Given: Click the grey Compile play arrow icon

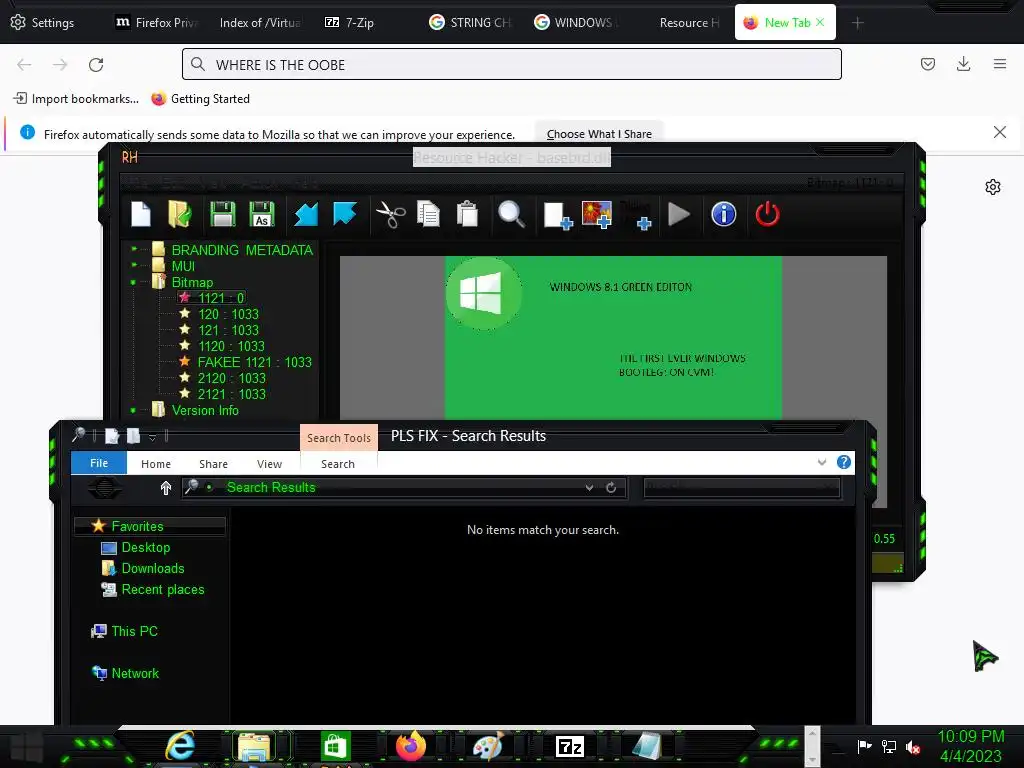Looking at the screenshot, I should [679, 214].
